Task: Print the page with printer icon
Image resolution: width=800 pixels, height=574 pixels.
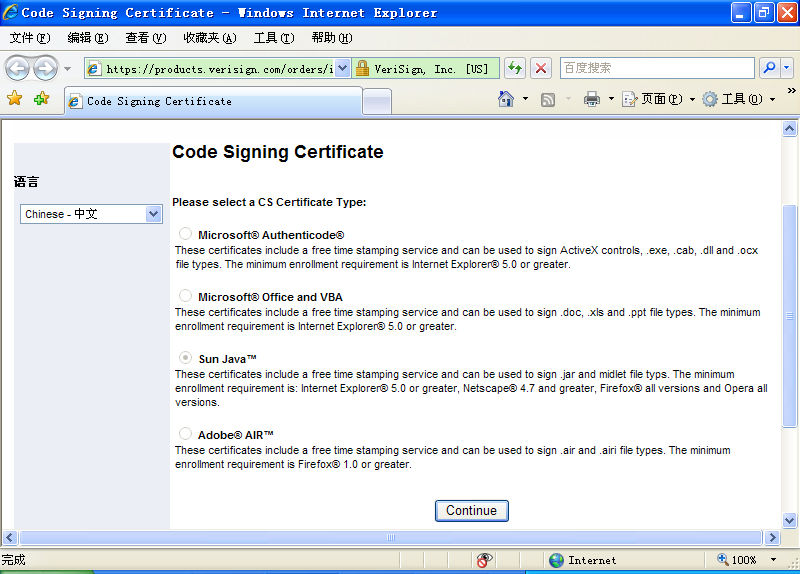Action: pyautogui.click(x=592, y=99)
